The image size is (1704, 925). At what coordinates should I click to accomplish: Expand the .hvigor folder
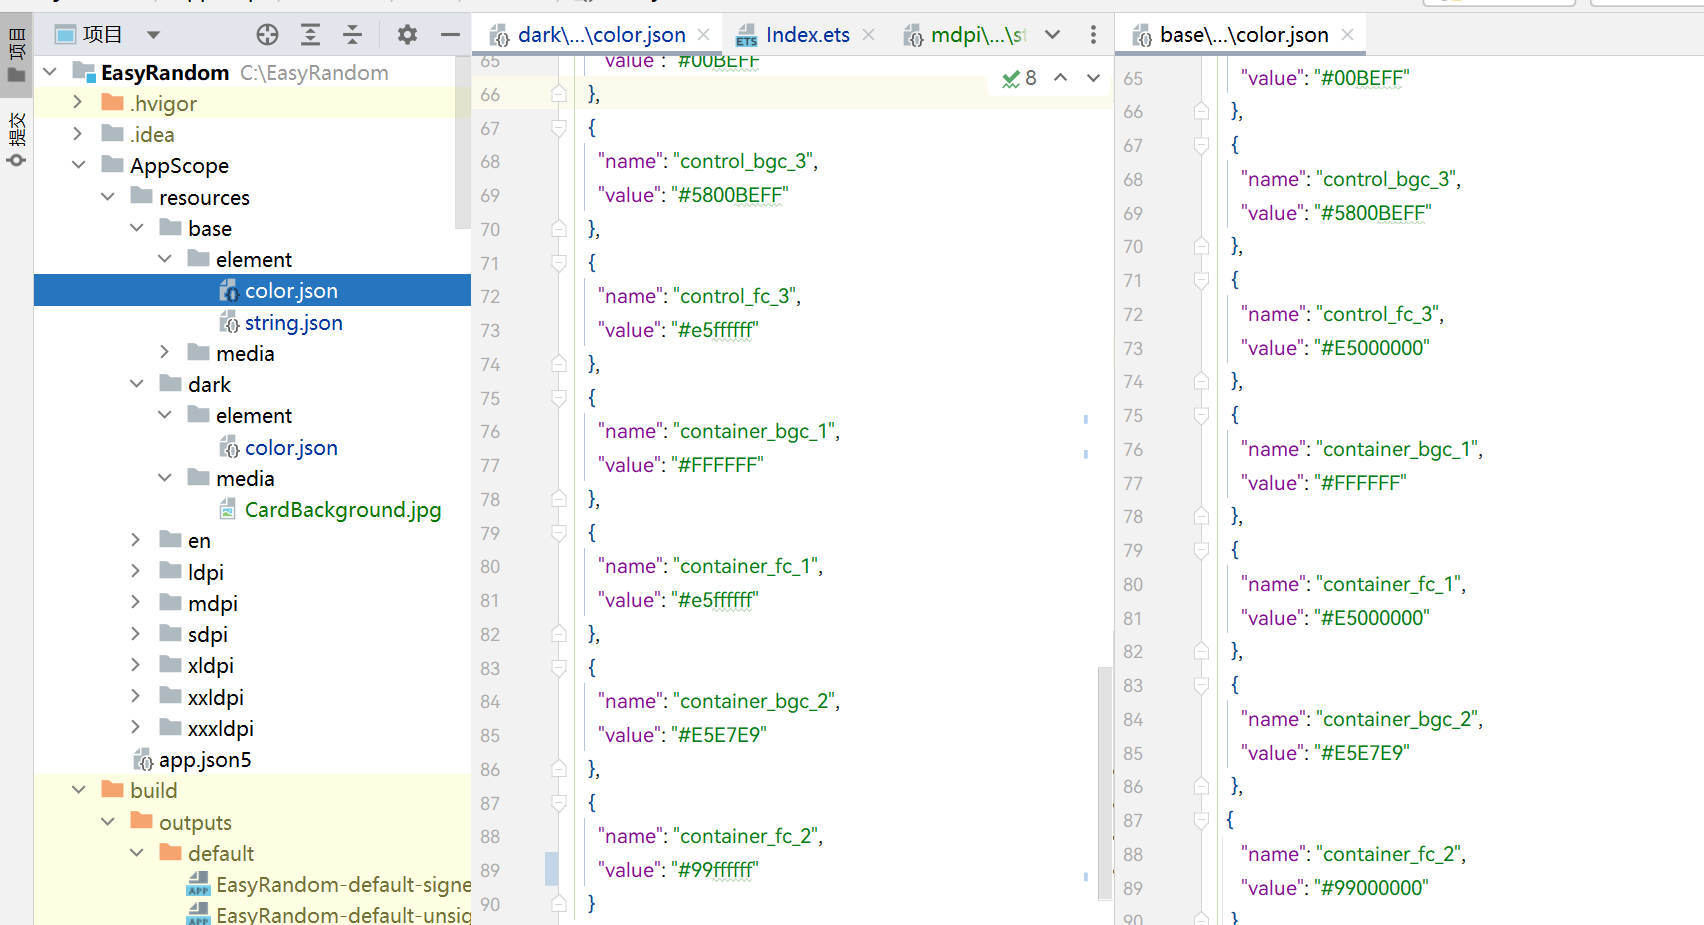click(78, 103)
